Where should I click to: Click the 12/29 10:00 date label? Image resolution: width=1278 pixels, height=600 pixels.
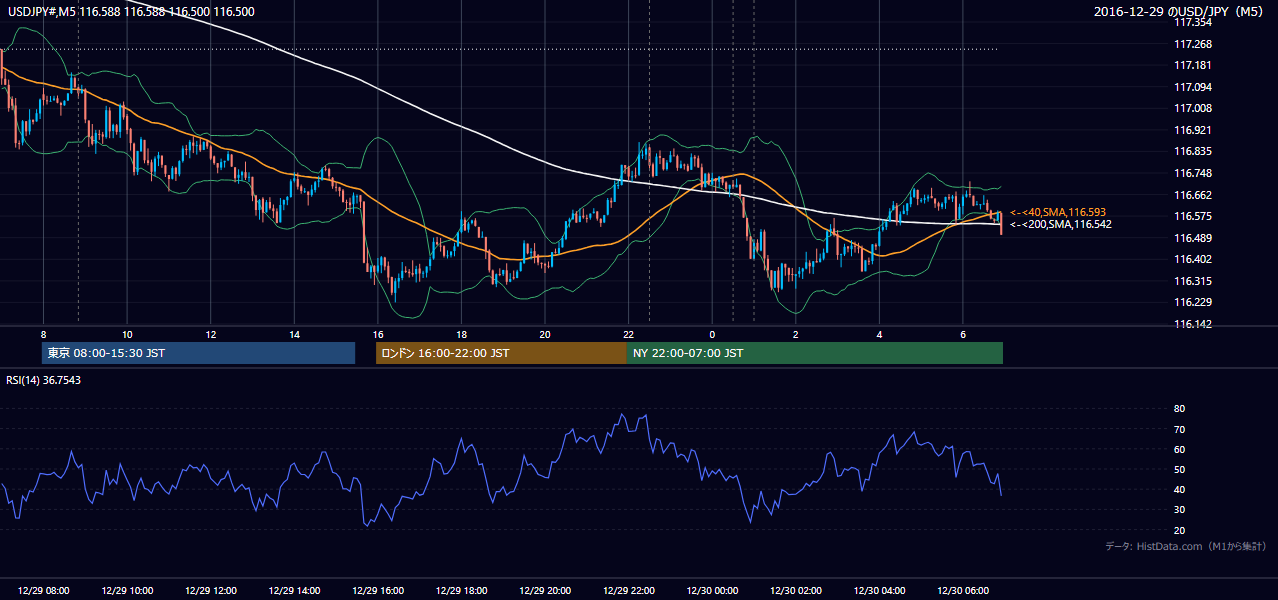[127, 591]
